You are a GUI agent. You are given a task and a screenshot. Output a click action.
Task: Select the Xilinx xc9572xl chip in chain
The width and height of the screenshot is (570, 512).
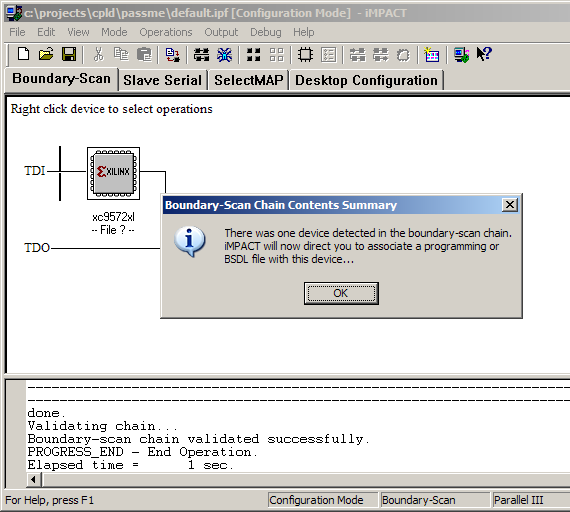pos(113,173)
